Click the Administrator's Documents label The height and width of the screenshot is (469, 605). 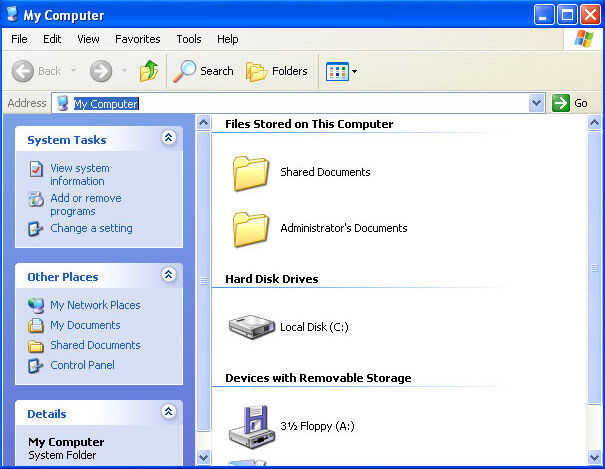(344, 228)
